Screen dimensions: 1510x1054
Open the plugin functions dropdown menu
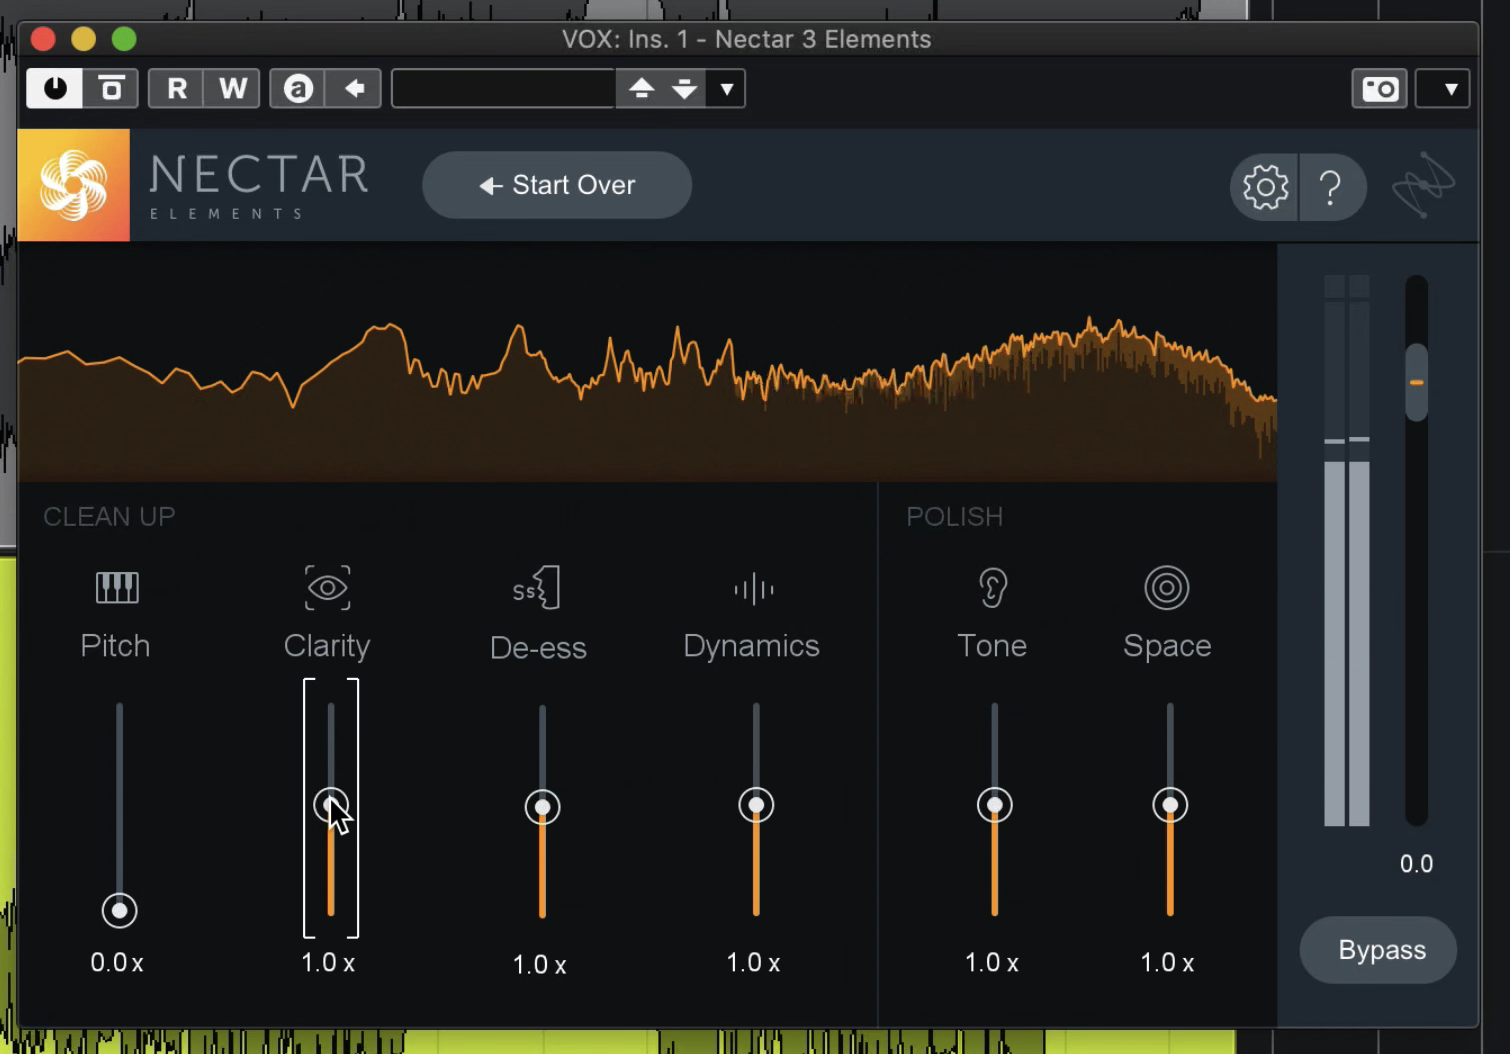(x=1443, y=88)
